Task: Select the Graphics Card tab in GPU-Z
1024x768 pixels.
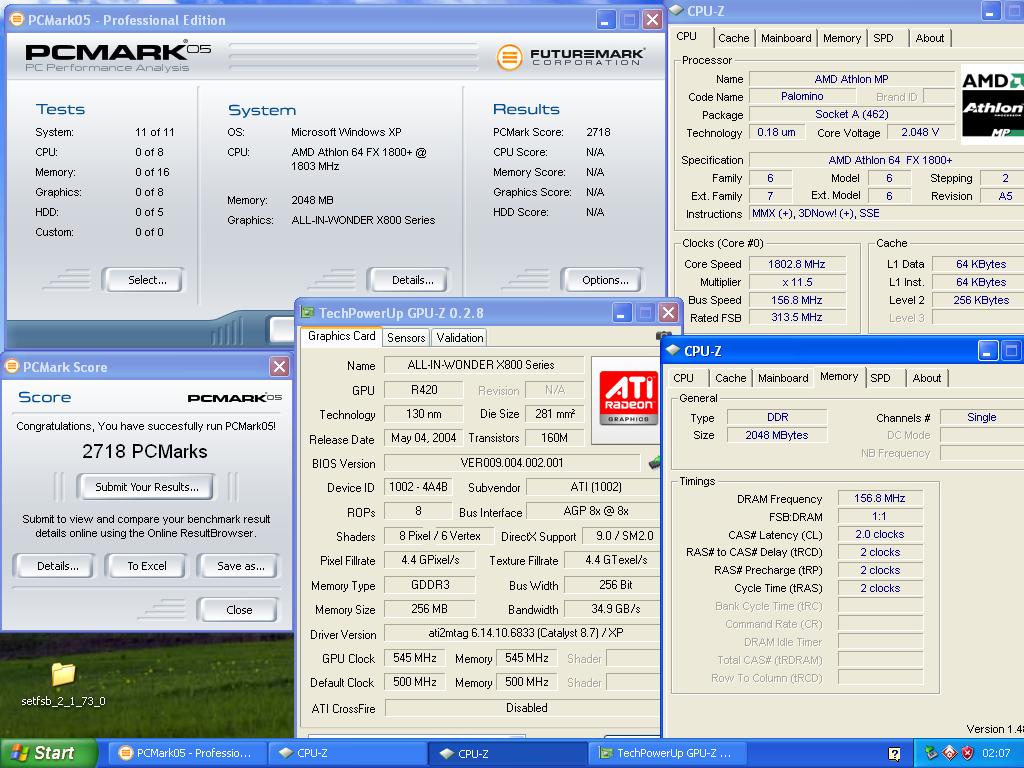Action: pos(341,336)
